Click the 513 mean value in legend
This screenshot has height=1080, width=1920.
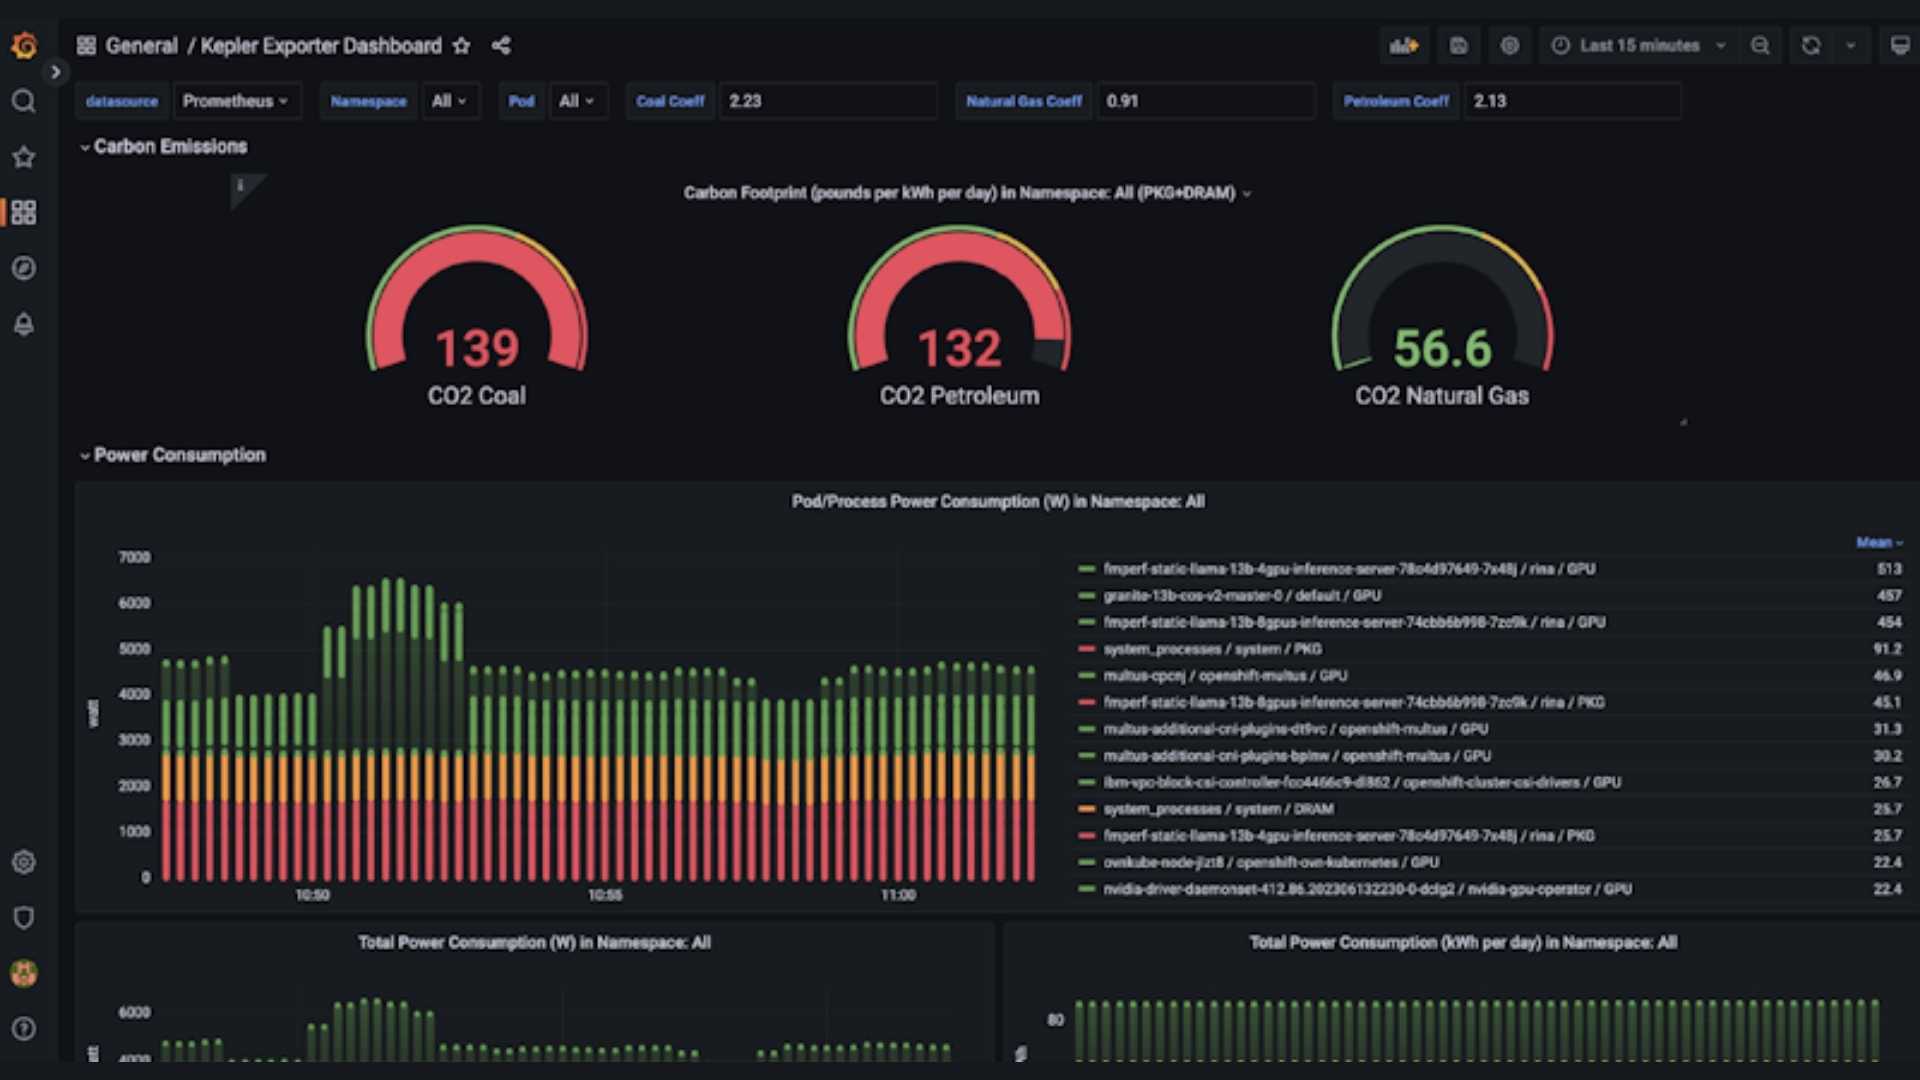[x=1889, y=569]
